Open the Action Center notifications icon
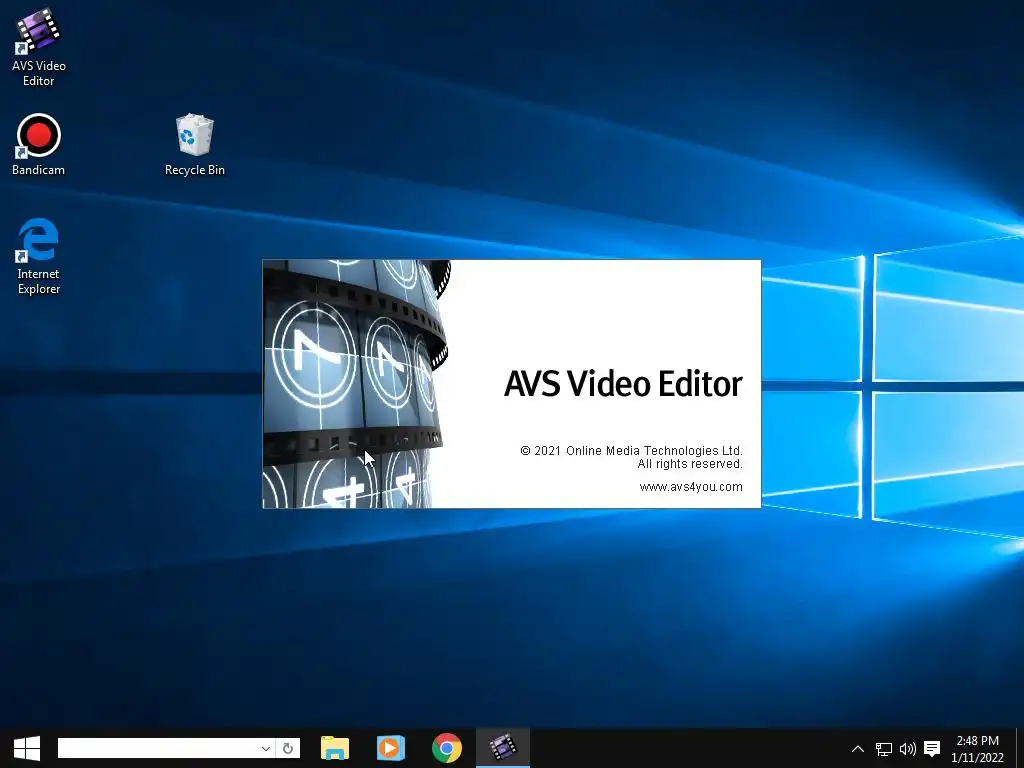1024x768 pixels. coord(933,749)
